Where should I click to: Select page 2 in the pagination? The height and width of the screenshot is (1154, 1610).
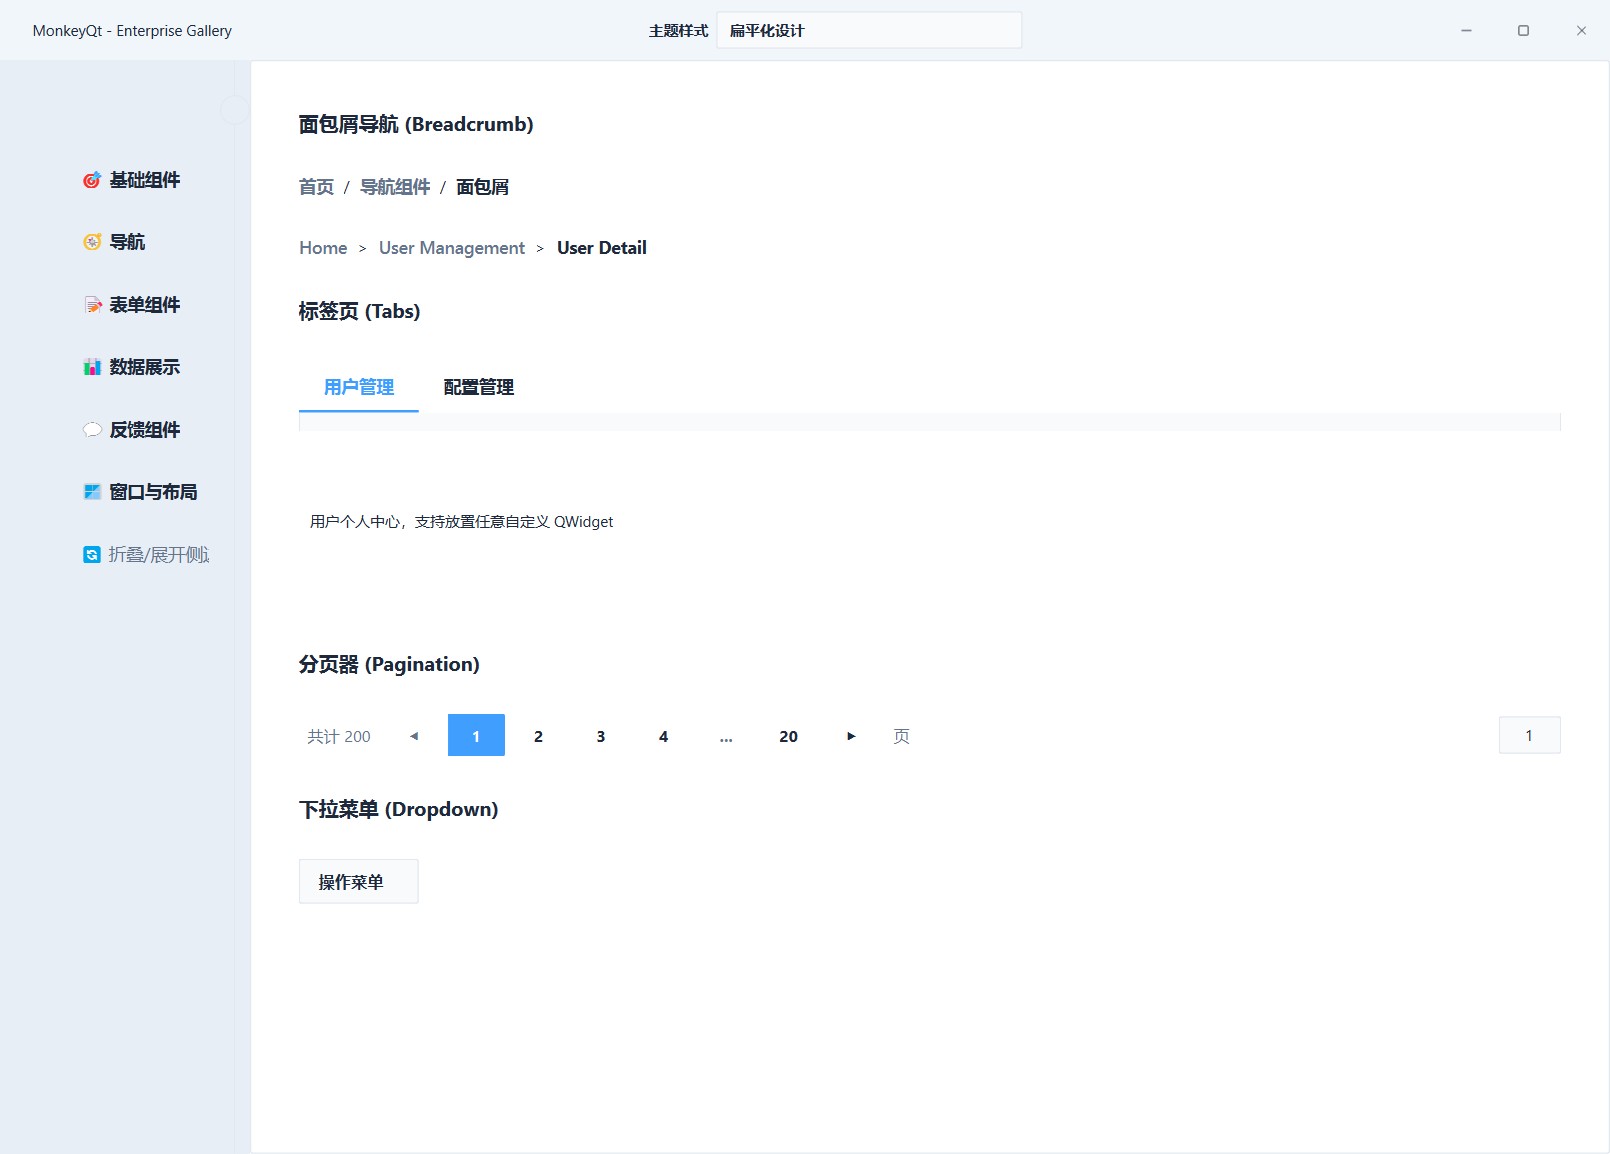tap(538, 735)
